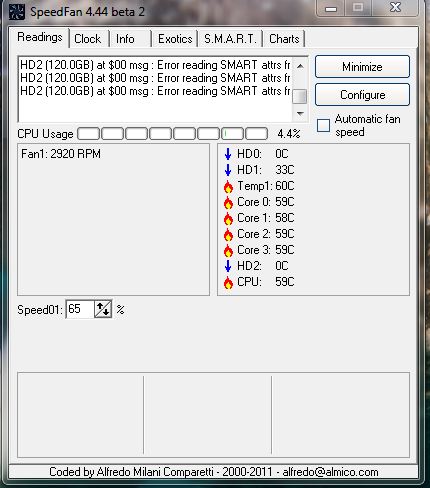Click the Fan1: 2920 RPM reading
Viewport: 430px width, 488px height.
61,154
